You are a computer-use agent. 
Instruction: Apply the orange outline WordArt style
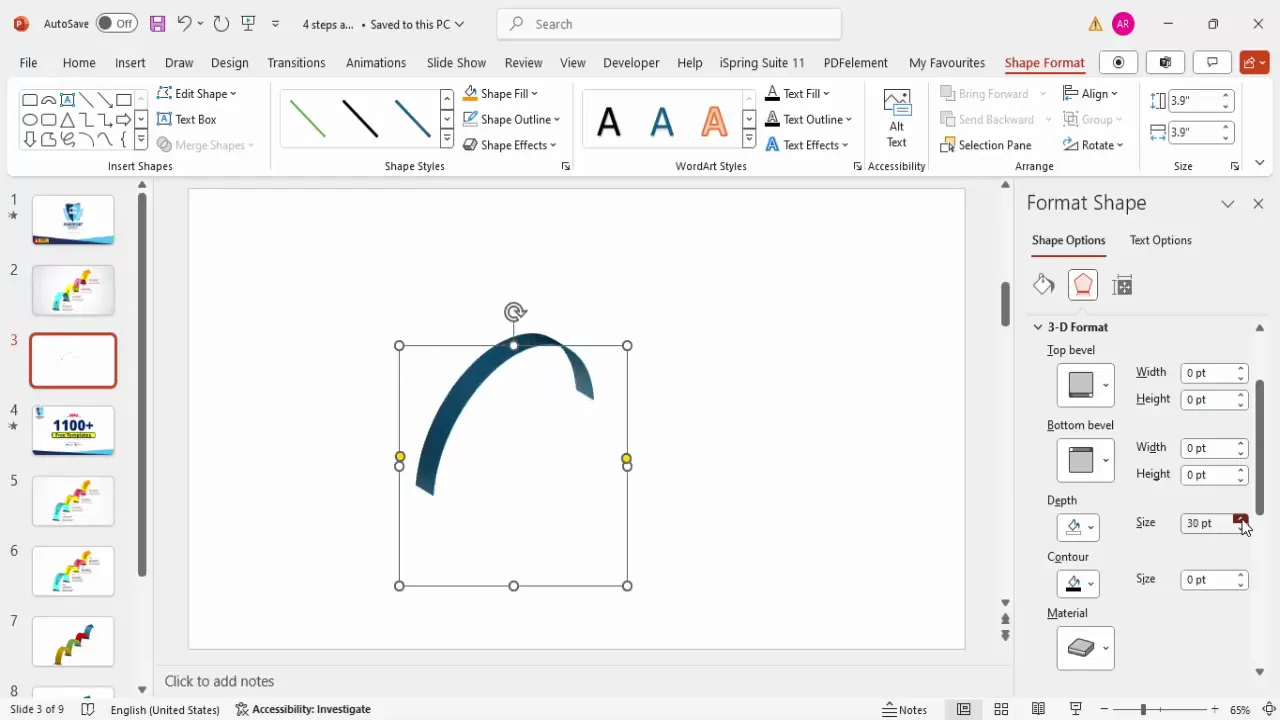[x=714, y=122]
